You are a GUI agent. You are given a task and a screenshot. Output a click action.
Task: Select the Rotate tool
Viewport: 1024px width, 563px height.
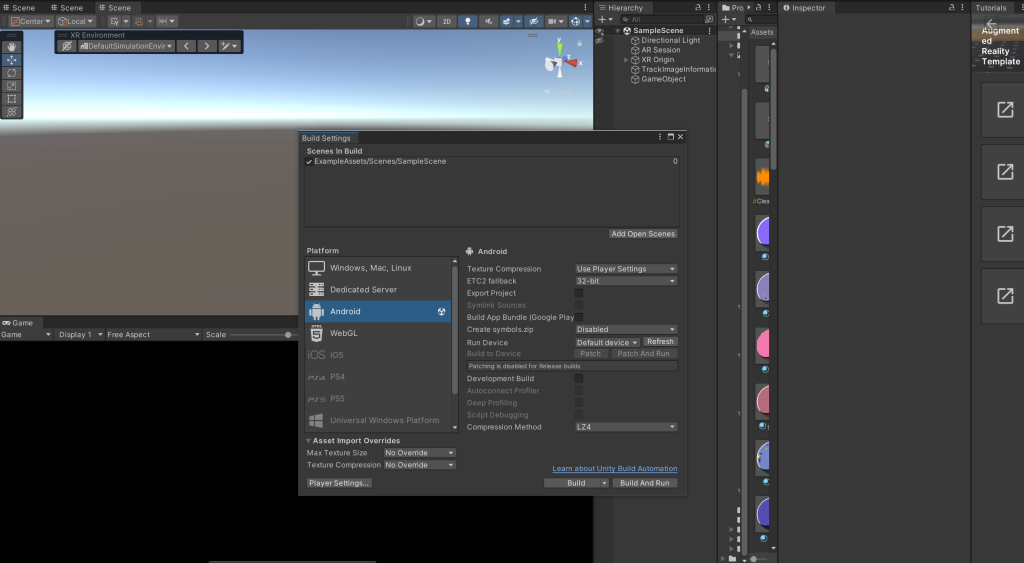12,73
